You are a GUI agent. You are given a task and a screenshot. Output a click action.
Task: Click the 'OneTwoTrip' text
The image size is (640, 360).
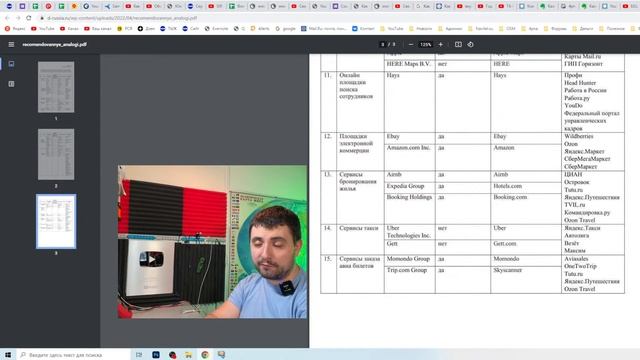(x=580, y=266)
